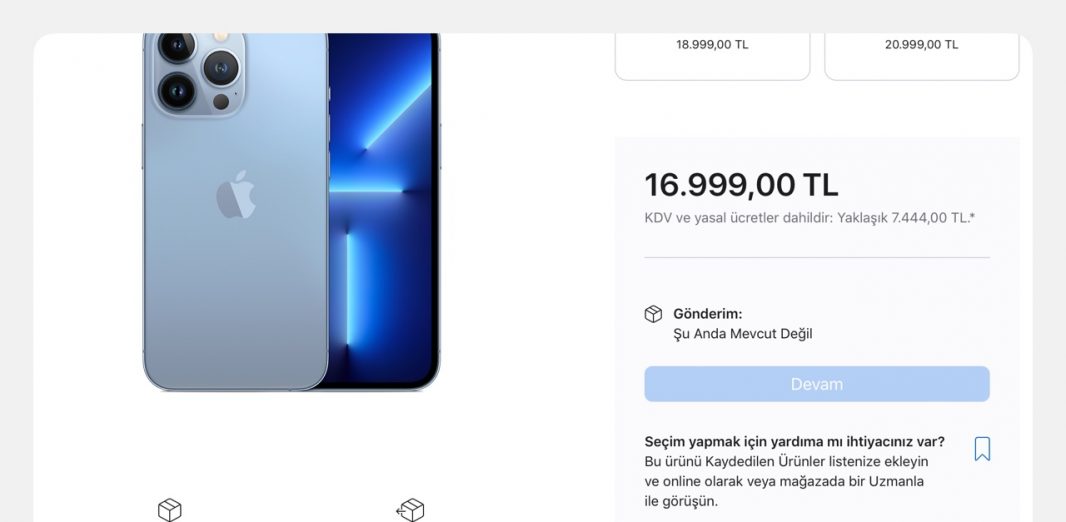
Task: Click the 16.999,00 TL price
Action: 741,185
